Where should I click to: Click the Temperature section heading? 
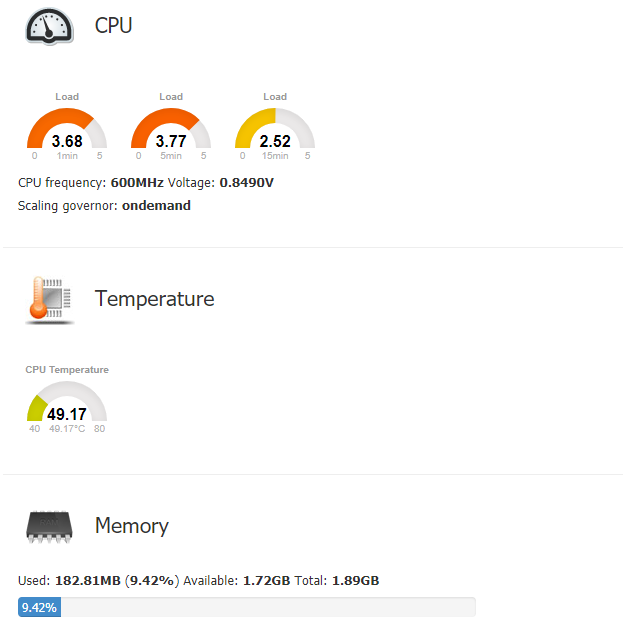(x=154, y=299)
